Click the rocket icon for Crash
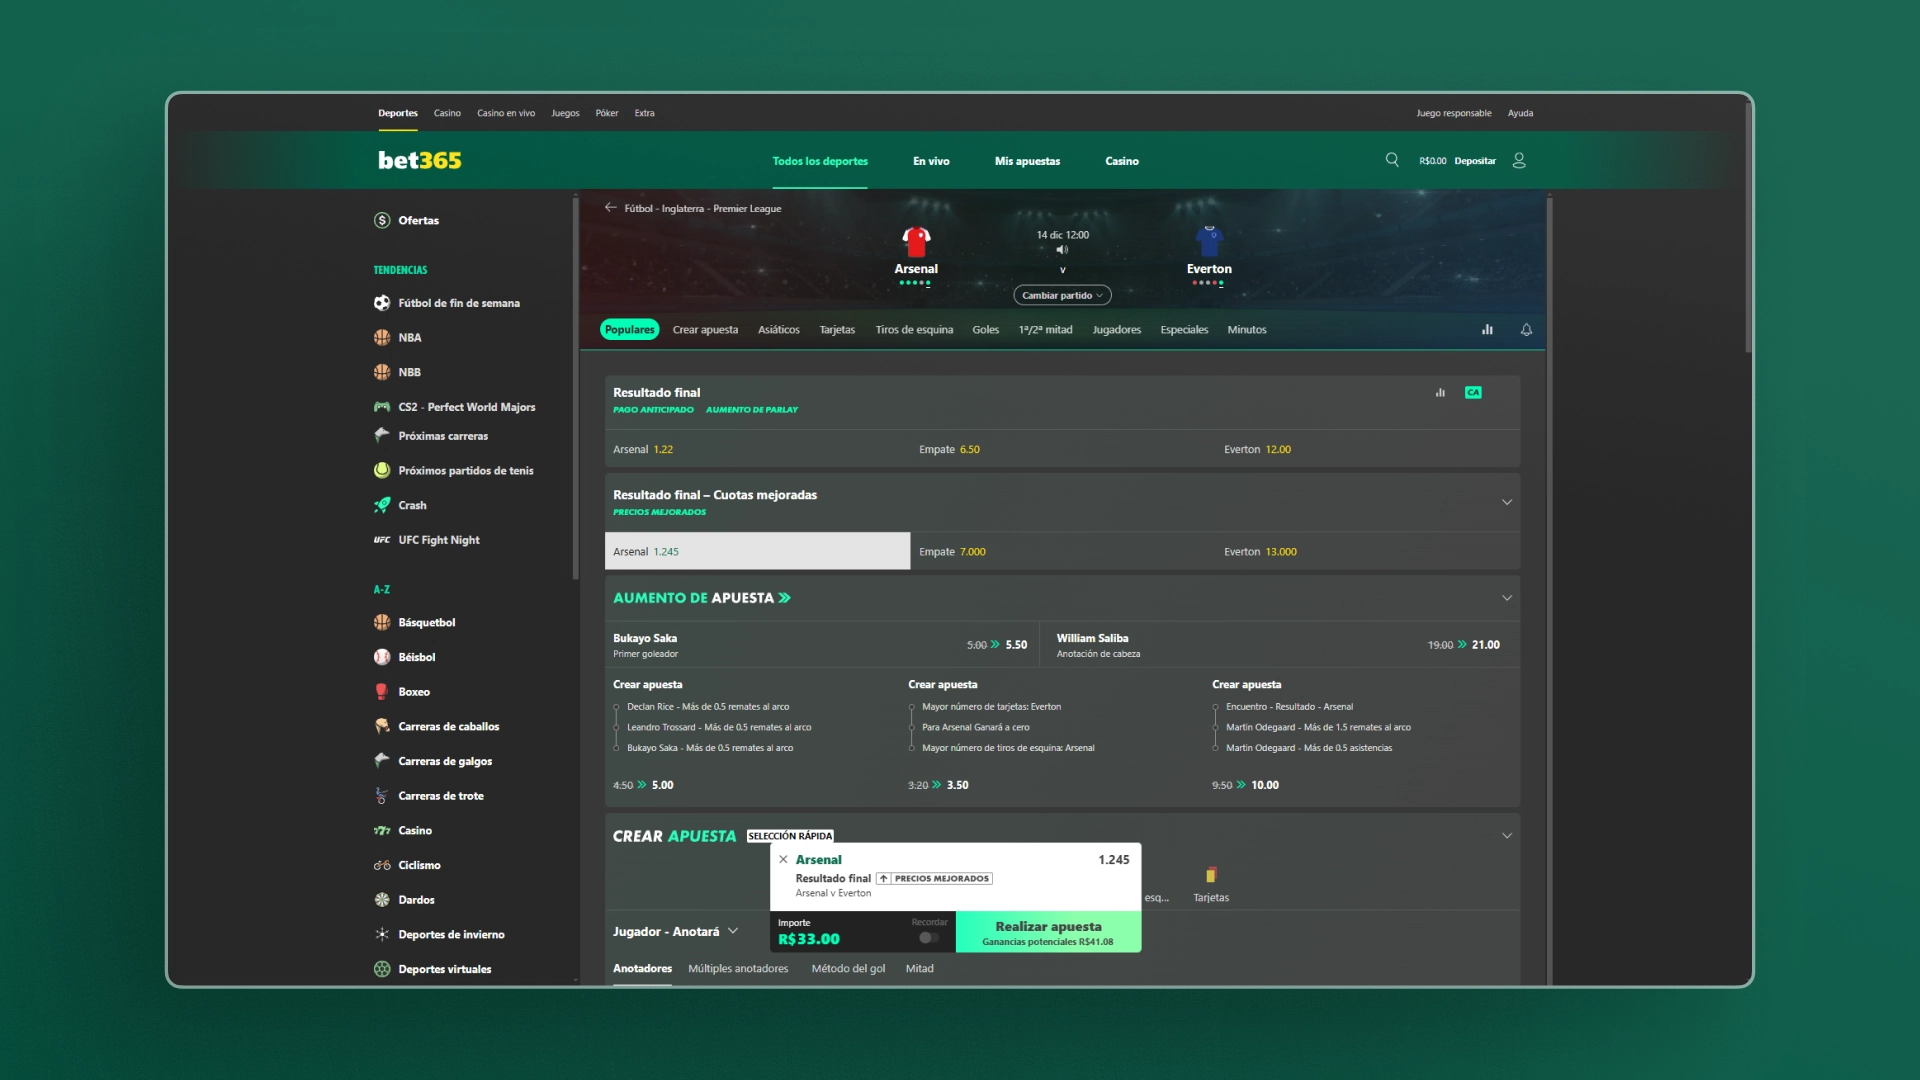This screenshot has width=1920, height=1080. (x=382, y=505)
